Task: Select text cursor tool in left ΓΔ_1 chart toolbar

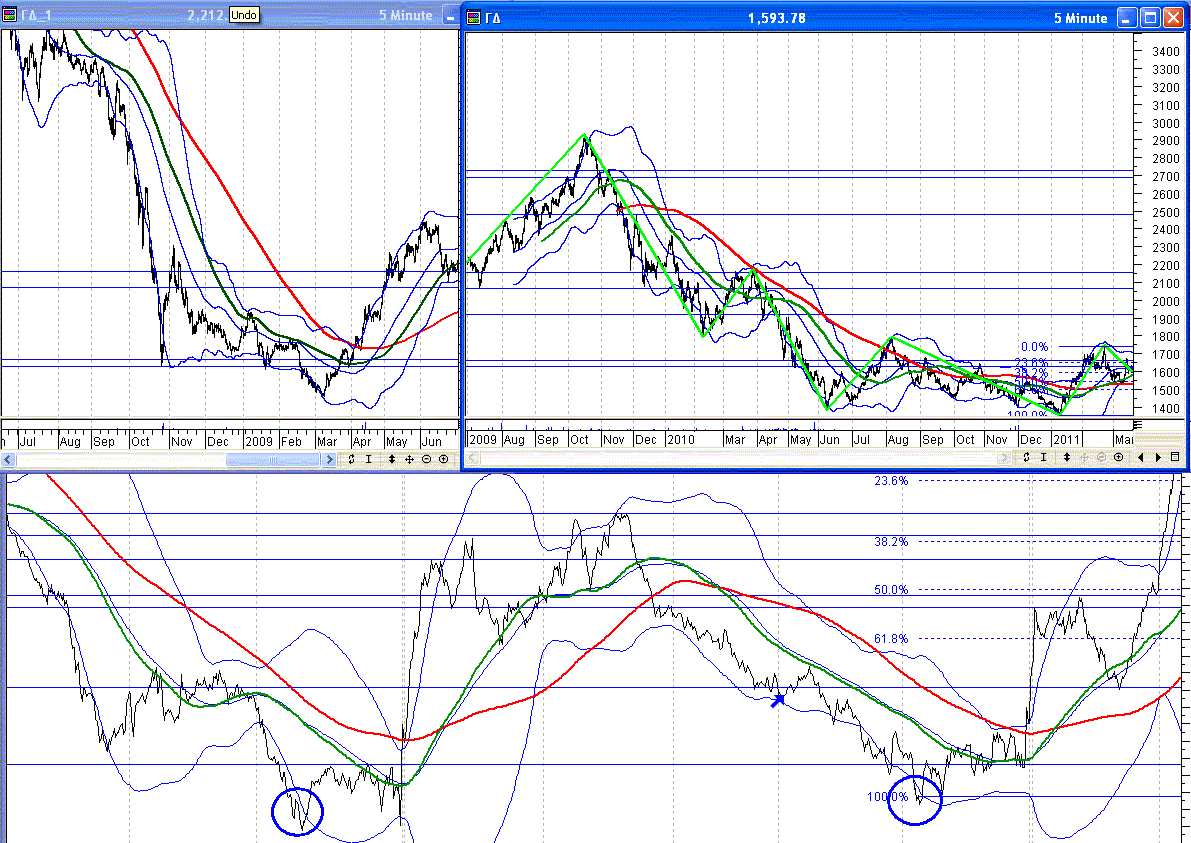Action: 368,459
